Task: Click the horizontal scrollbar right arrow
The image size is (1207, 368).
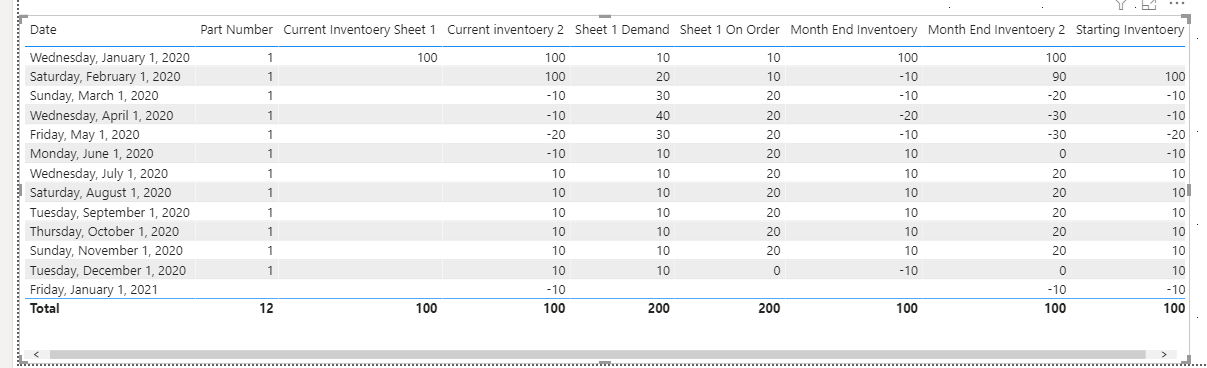Action: click(x=1164, y=354)
